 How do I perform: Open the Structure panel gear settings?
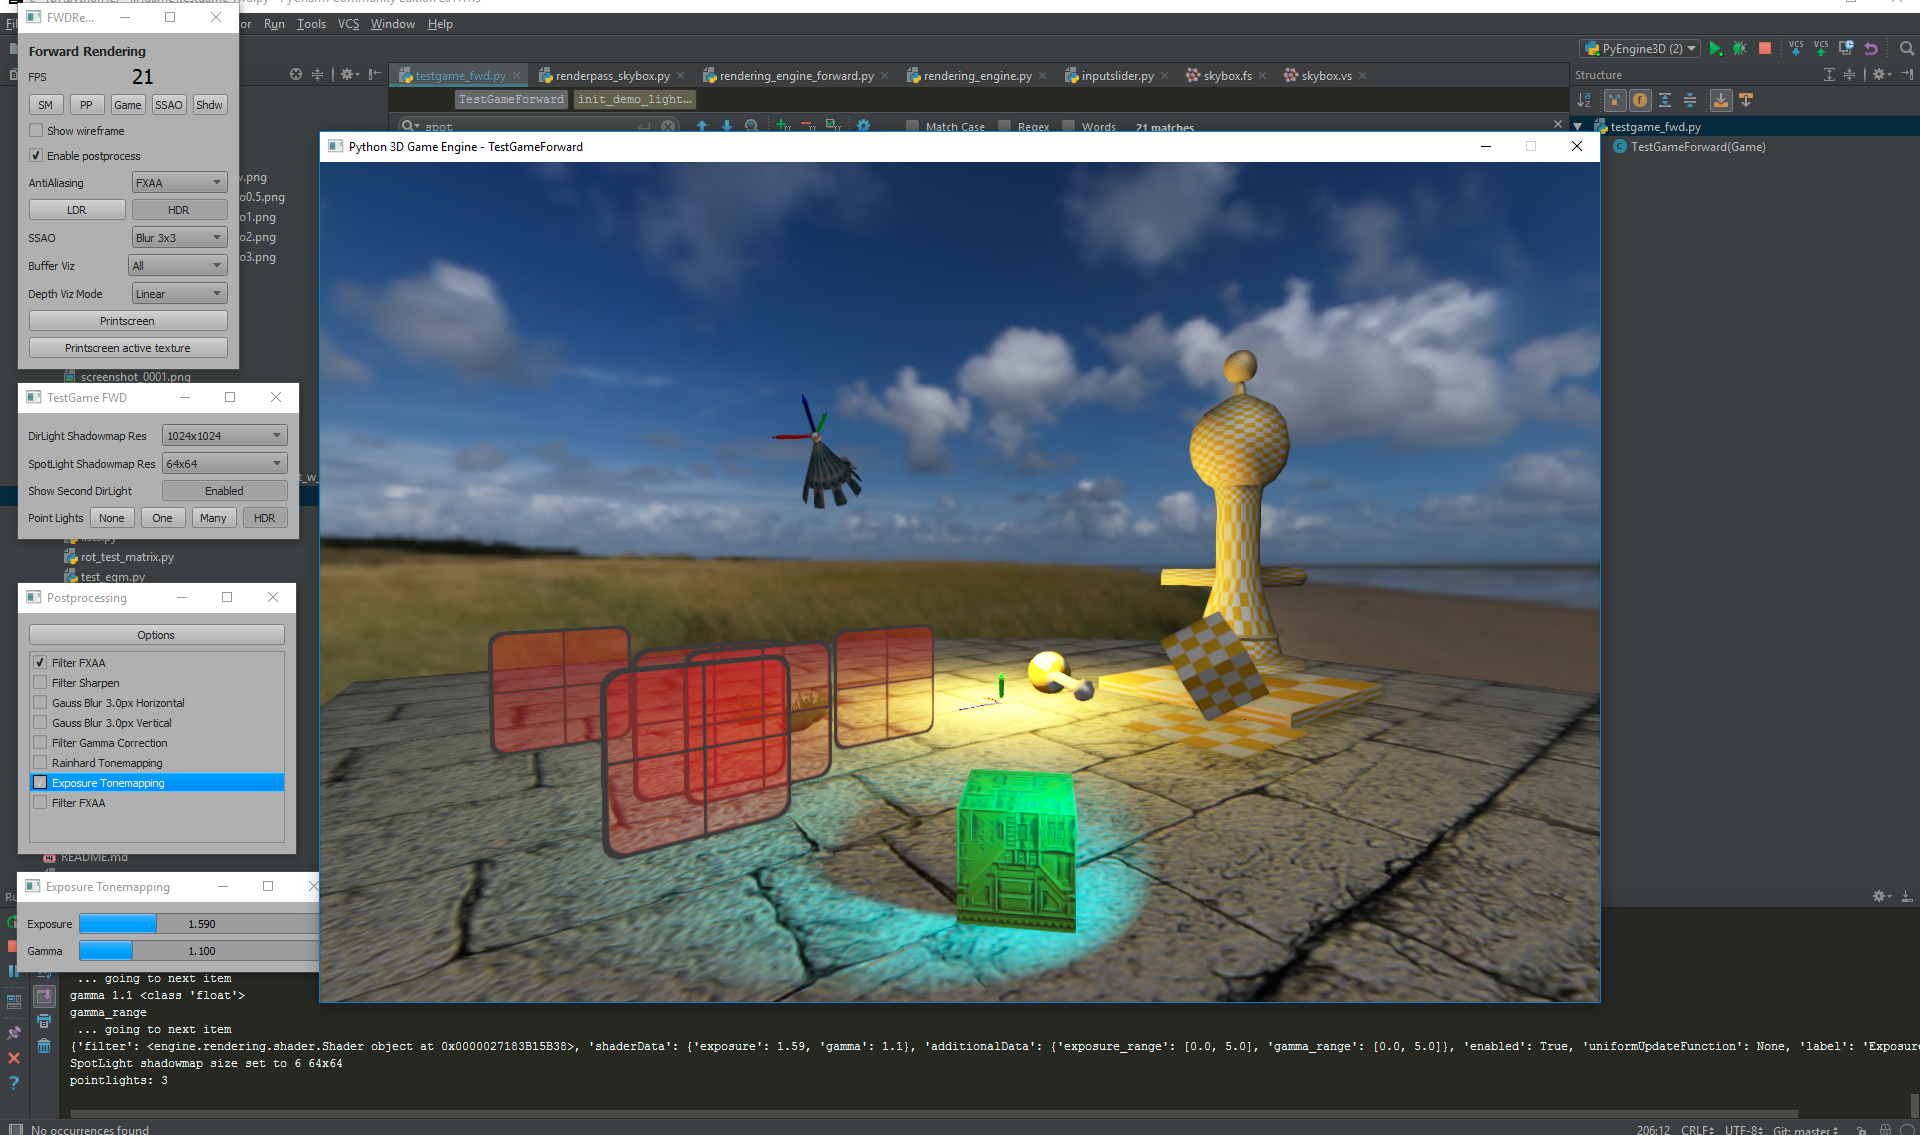coord(1881,75)
